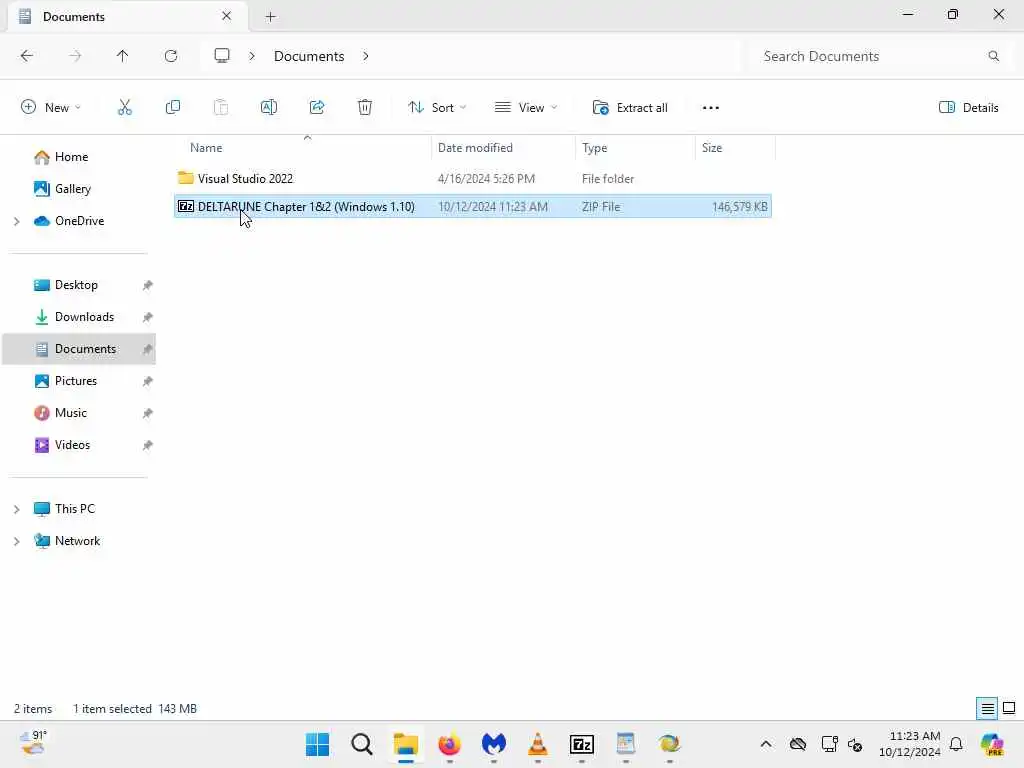Viewport: 1024px width, 768px height.
Task: Expand the Network tree node
Action: (x=16, y=541)
